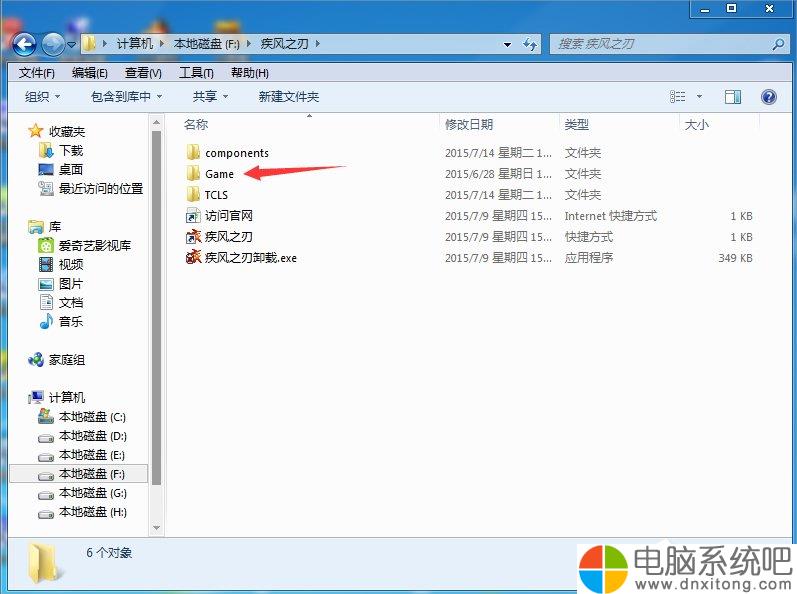
Task: Open the view options dropdown arrow
Action: (x=699, y=97)
